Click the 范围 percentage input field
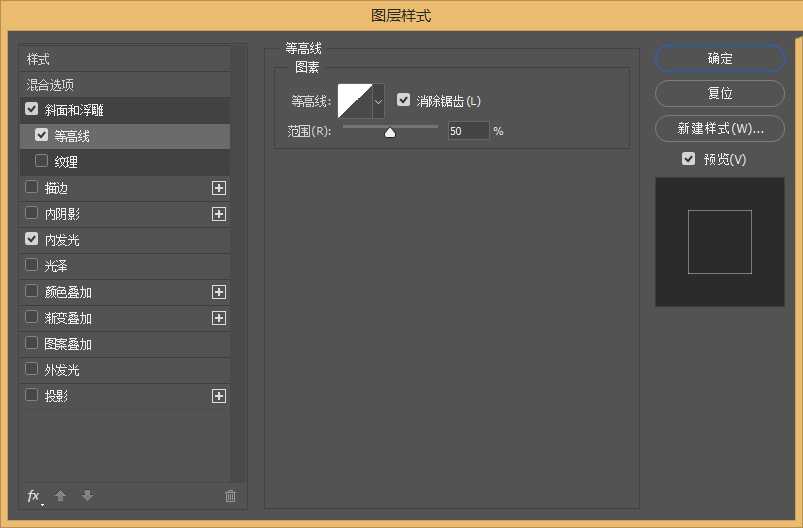This screenshot has height=528, width=803. coord(468,131)
